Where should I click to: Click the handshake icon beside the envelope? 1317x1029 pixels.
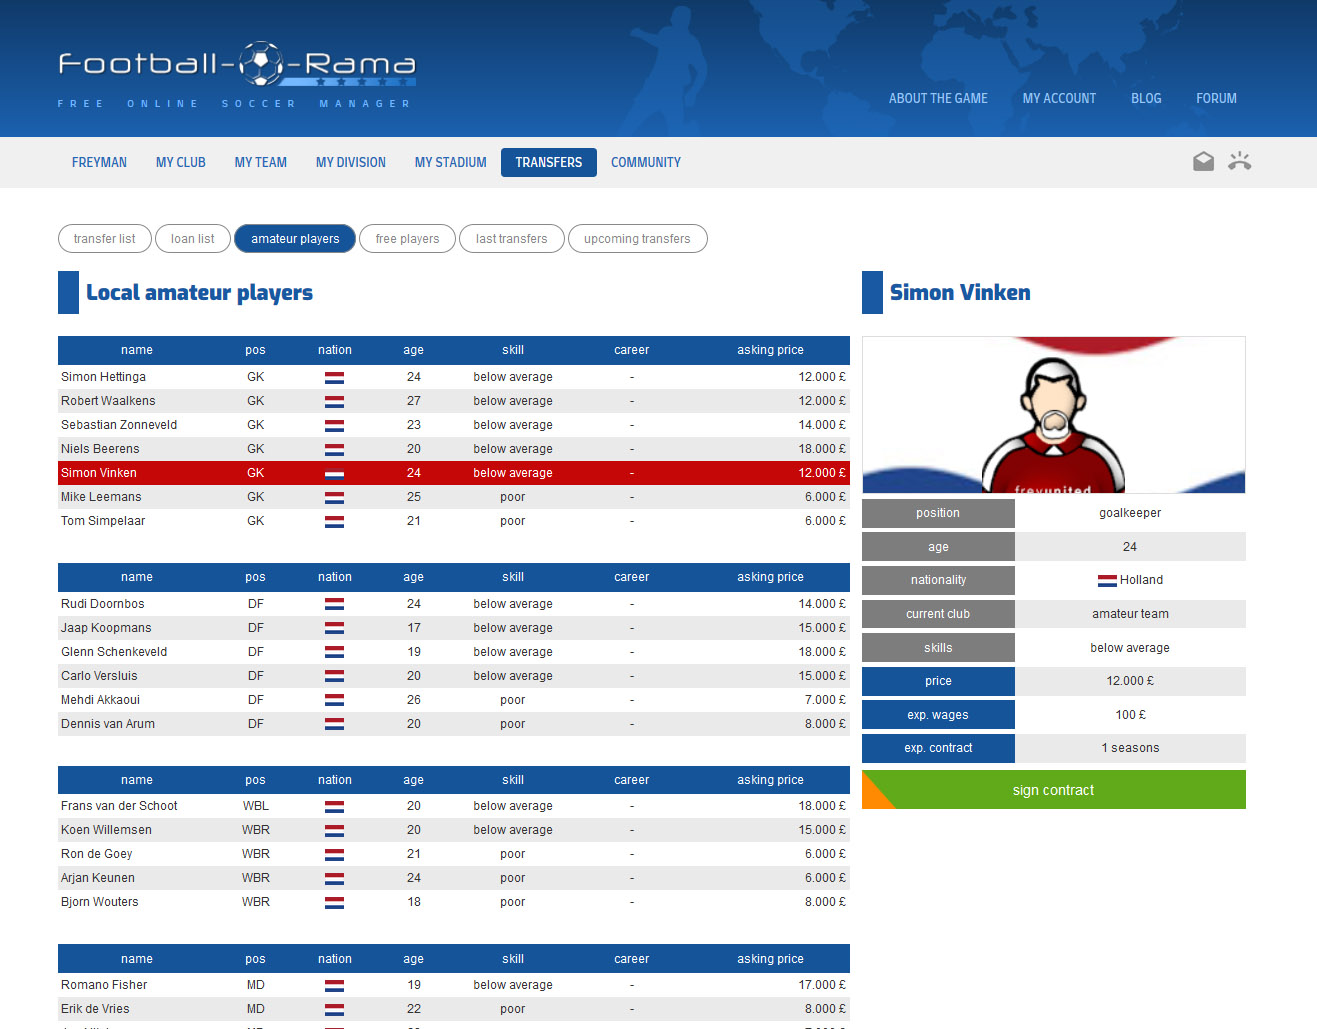[1240, 161]
